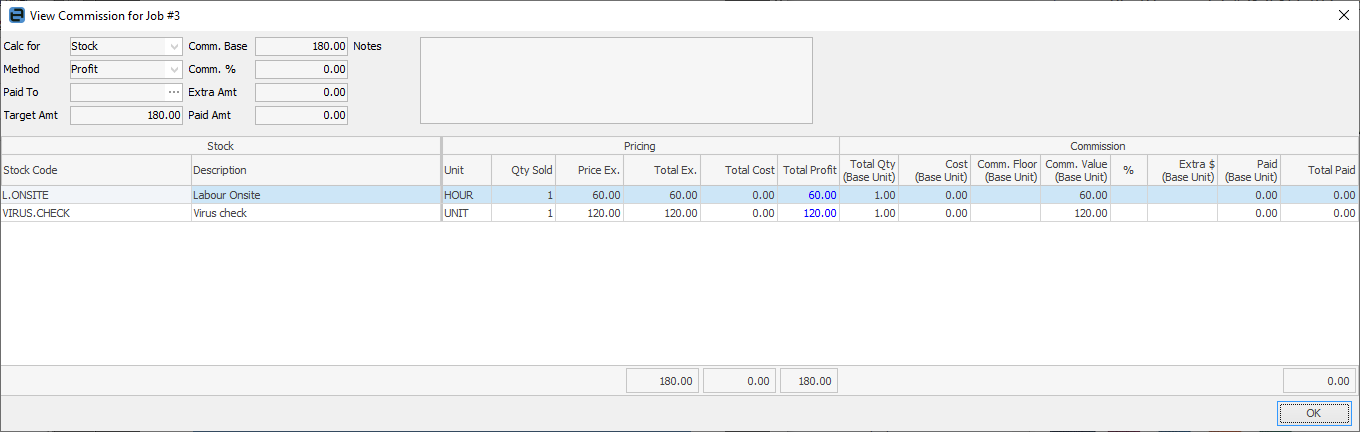Click the Extra $ column header
The width and height of the screenshot is (1360, 432).
[1182, 170]
